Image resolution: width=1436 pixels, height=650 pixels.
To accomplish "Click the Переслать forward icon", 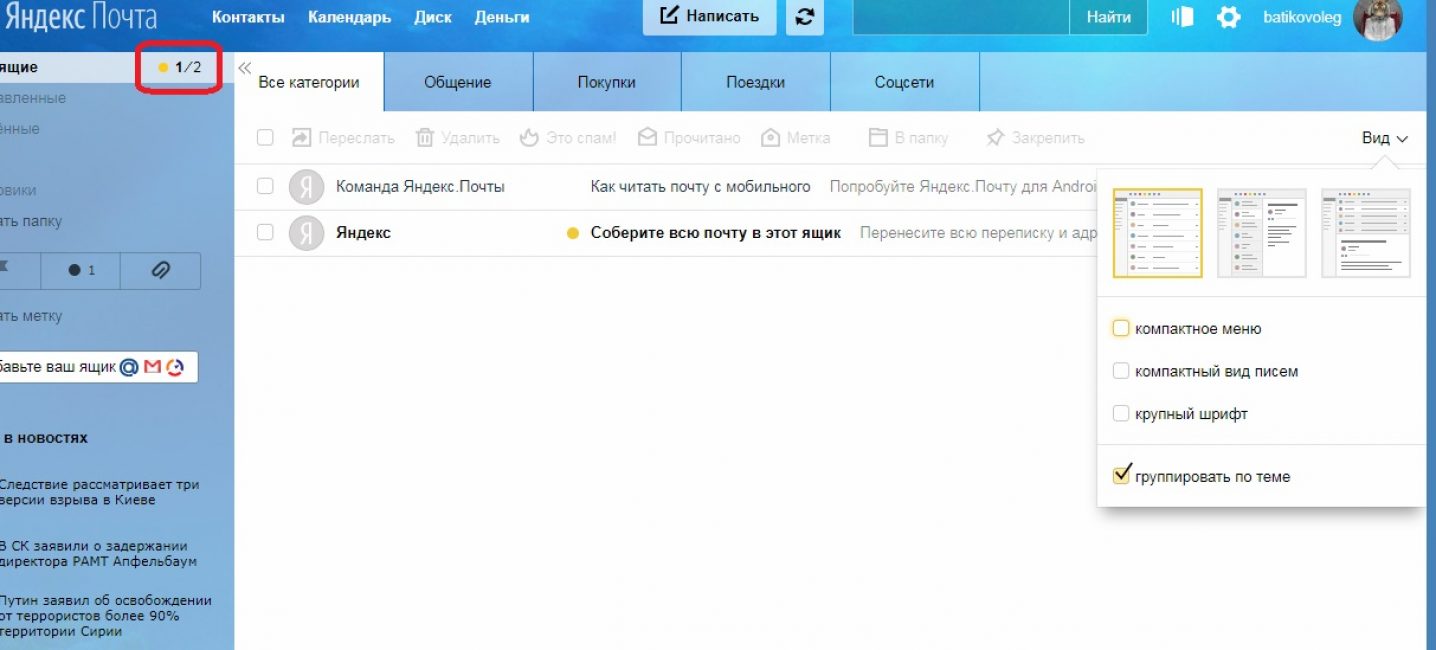I will tap(301, 138).
